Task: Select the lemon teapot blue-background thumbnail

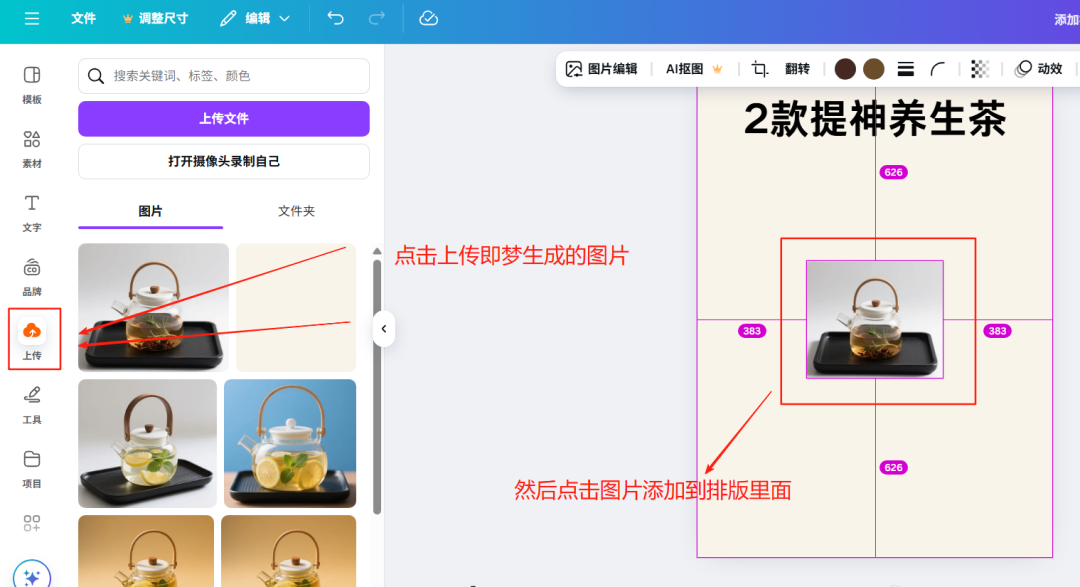Action: click(x=290, y=443)
